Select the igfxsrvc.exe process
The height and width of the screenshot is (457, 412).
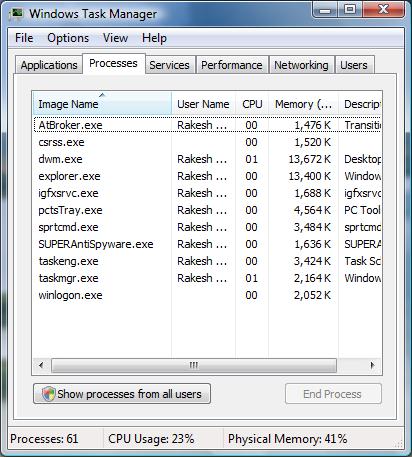tap(207, 193)
